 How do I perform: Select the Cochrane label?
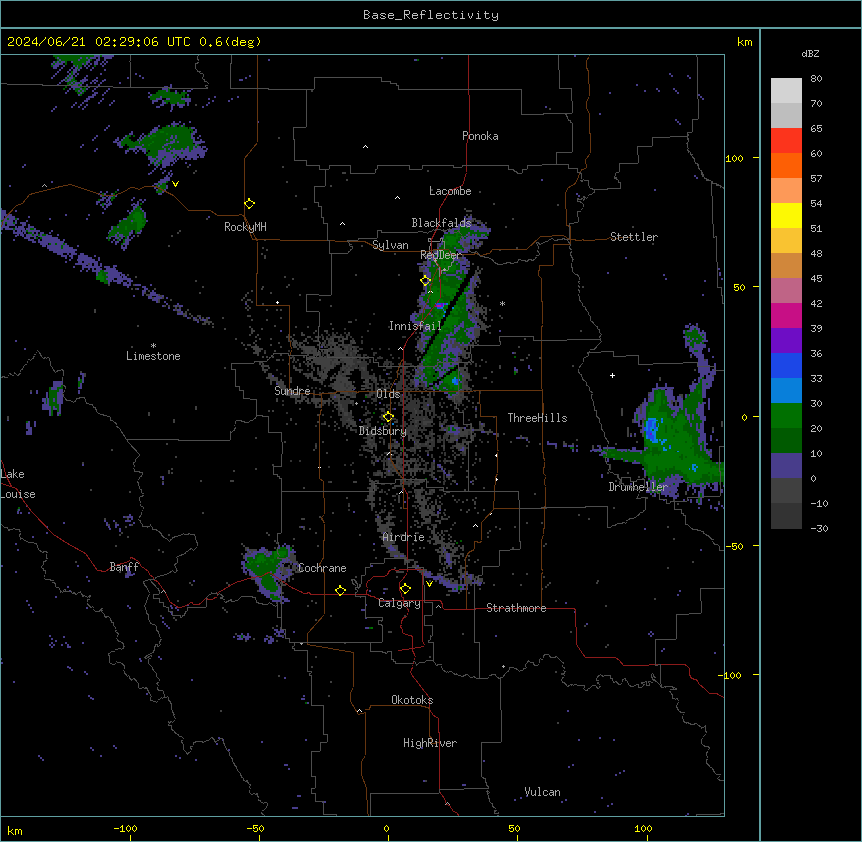pos(322,568)
